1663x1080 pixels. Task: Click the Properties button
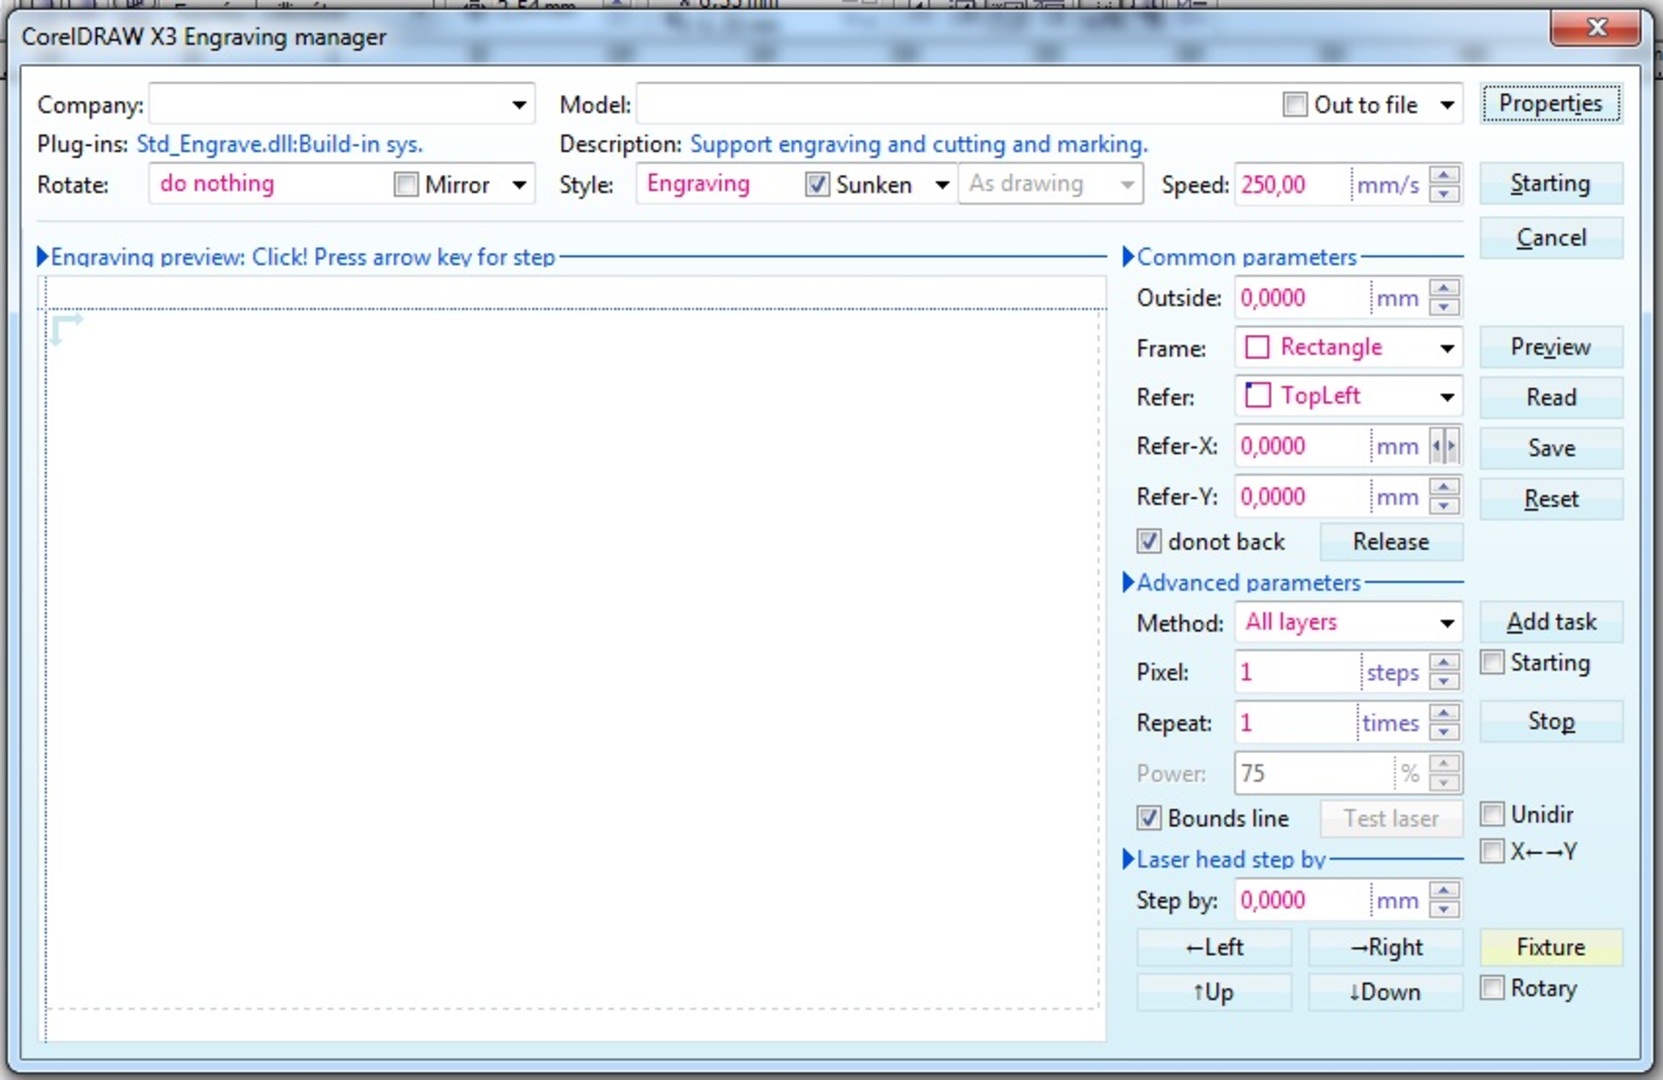coord(1551,104)
